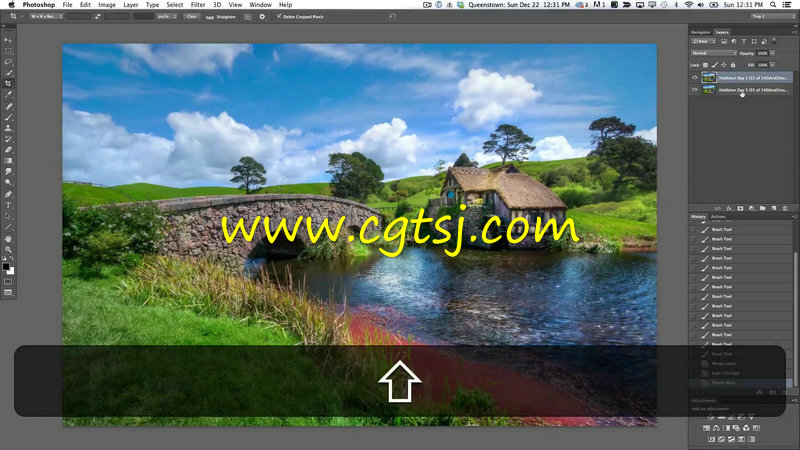The width and height of the screenshot is (800, 450).
Task: Open the Normal blend mode dropdown
Action: [x=714, y=53]
